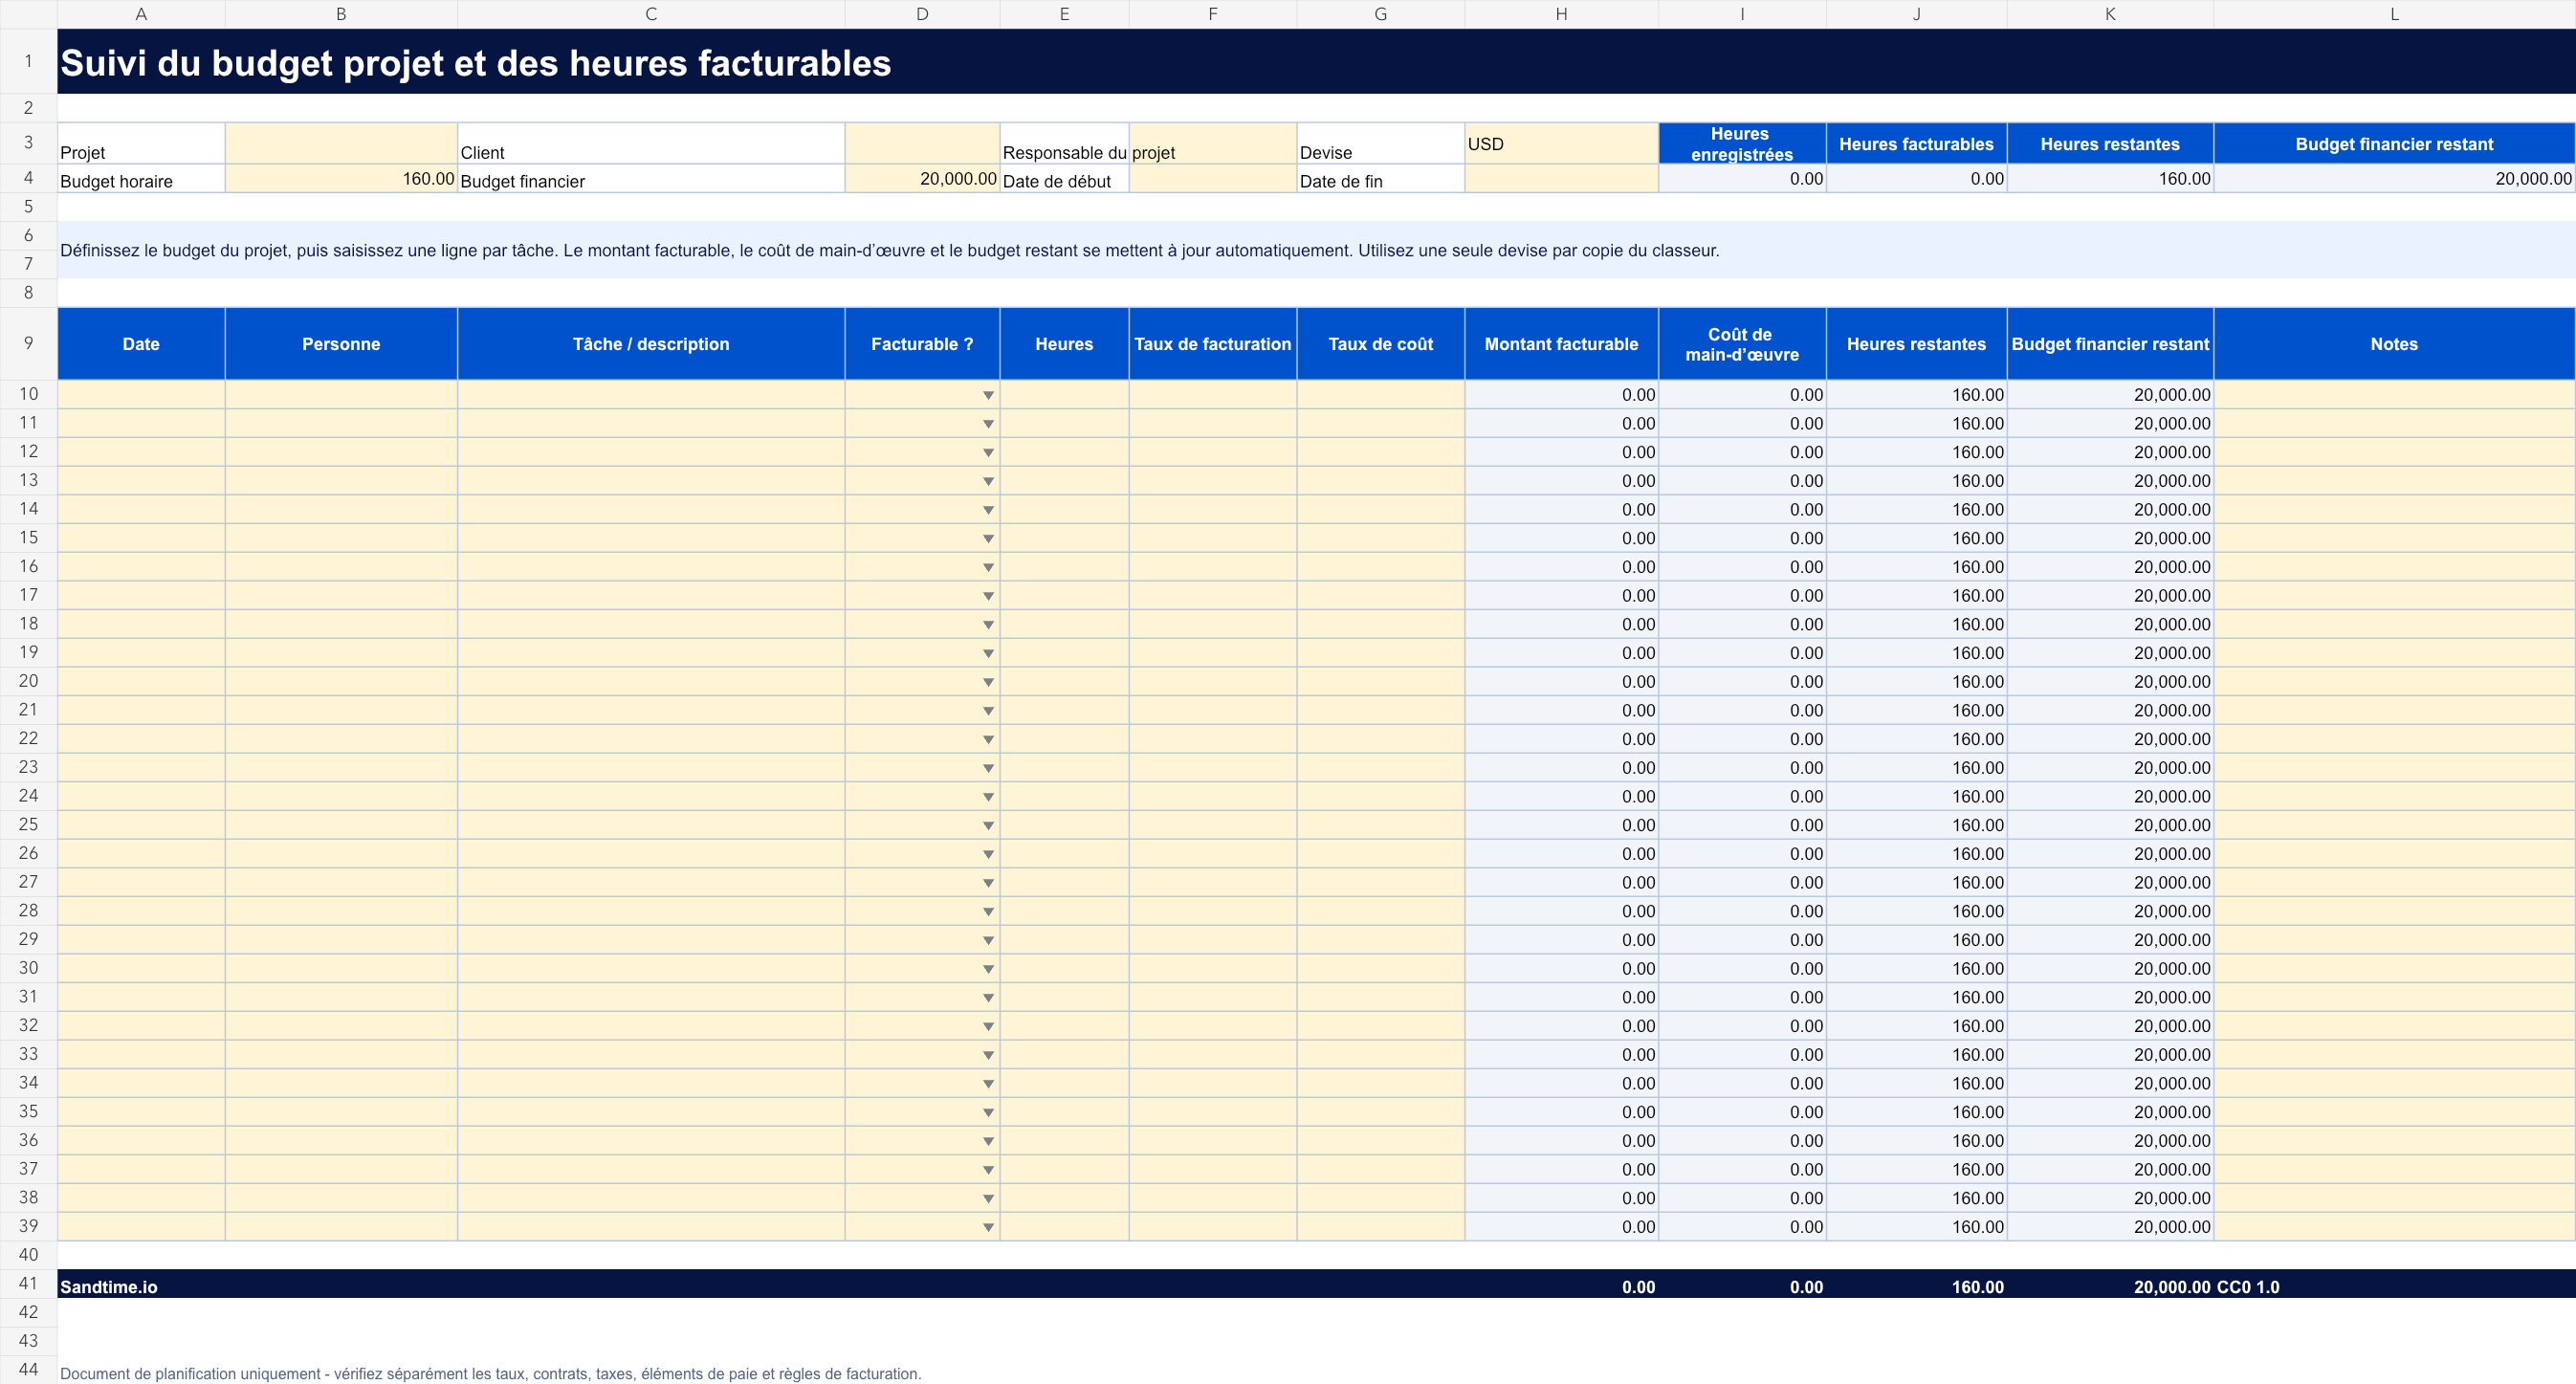
Task: Click the Projet name input cell
Action: (341, 143)
